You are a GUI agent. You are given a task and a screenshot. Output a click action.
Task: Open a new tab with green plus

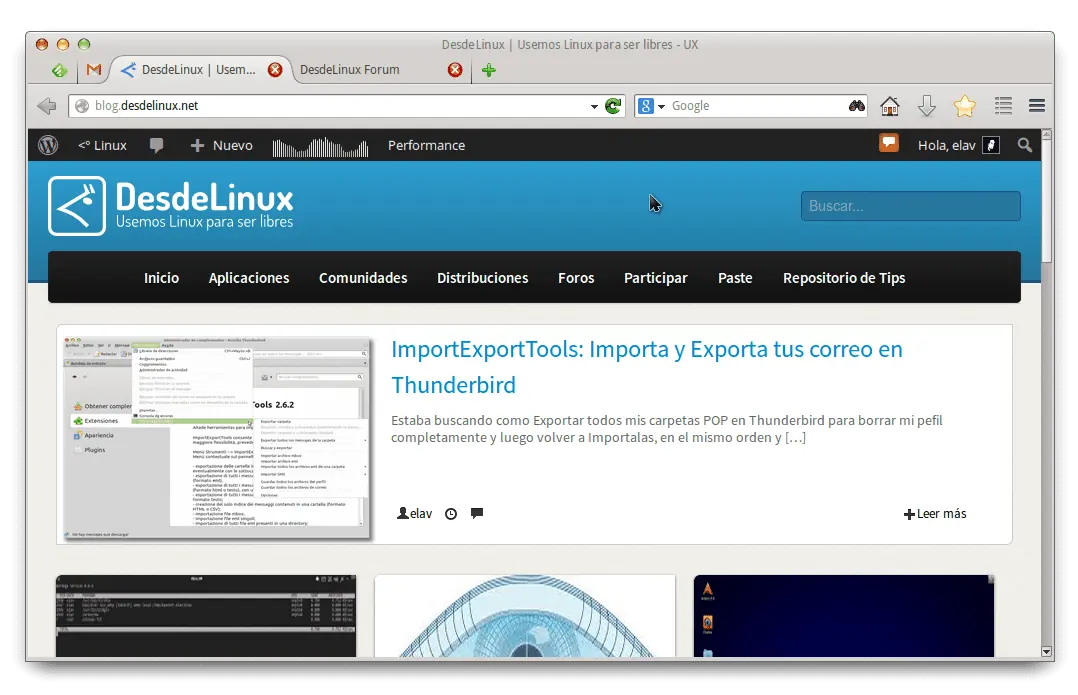489,69
